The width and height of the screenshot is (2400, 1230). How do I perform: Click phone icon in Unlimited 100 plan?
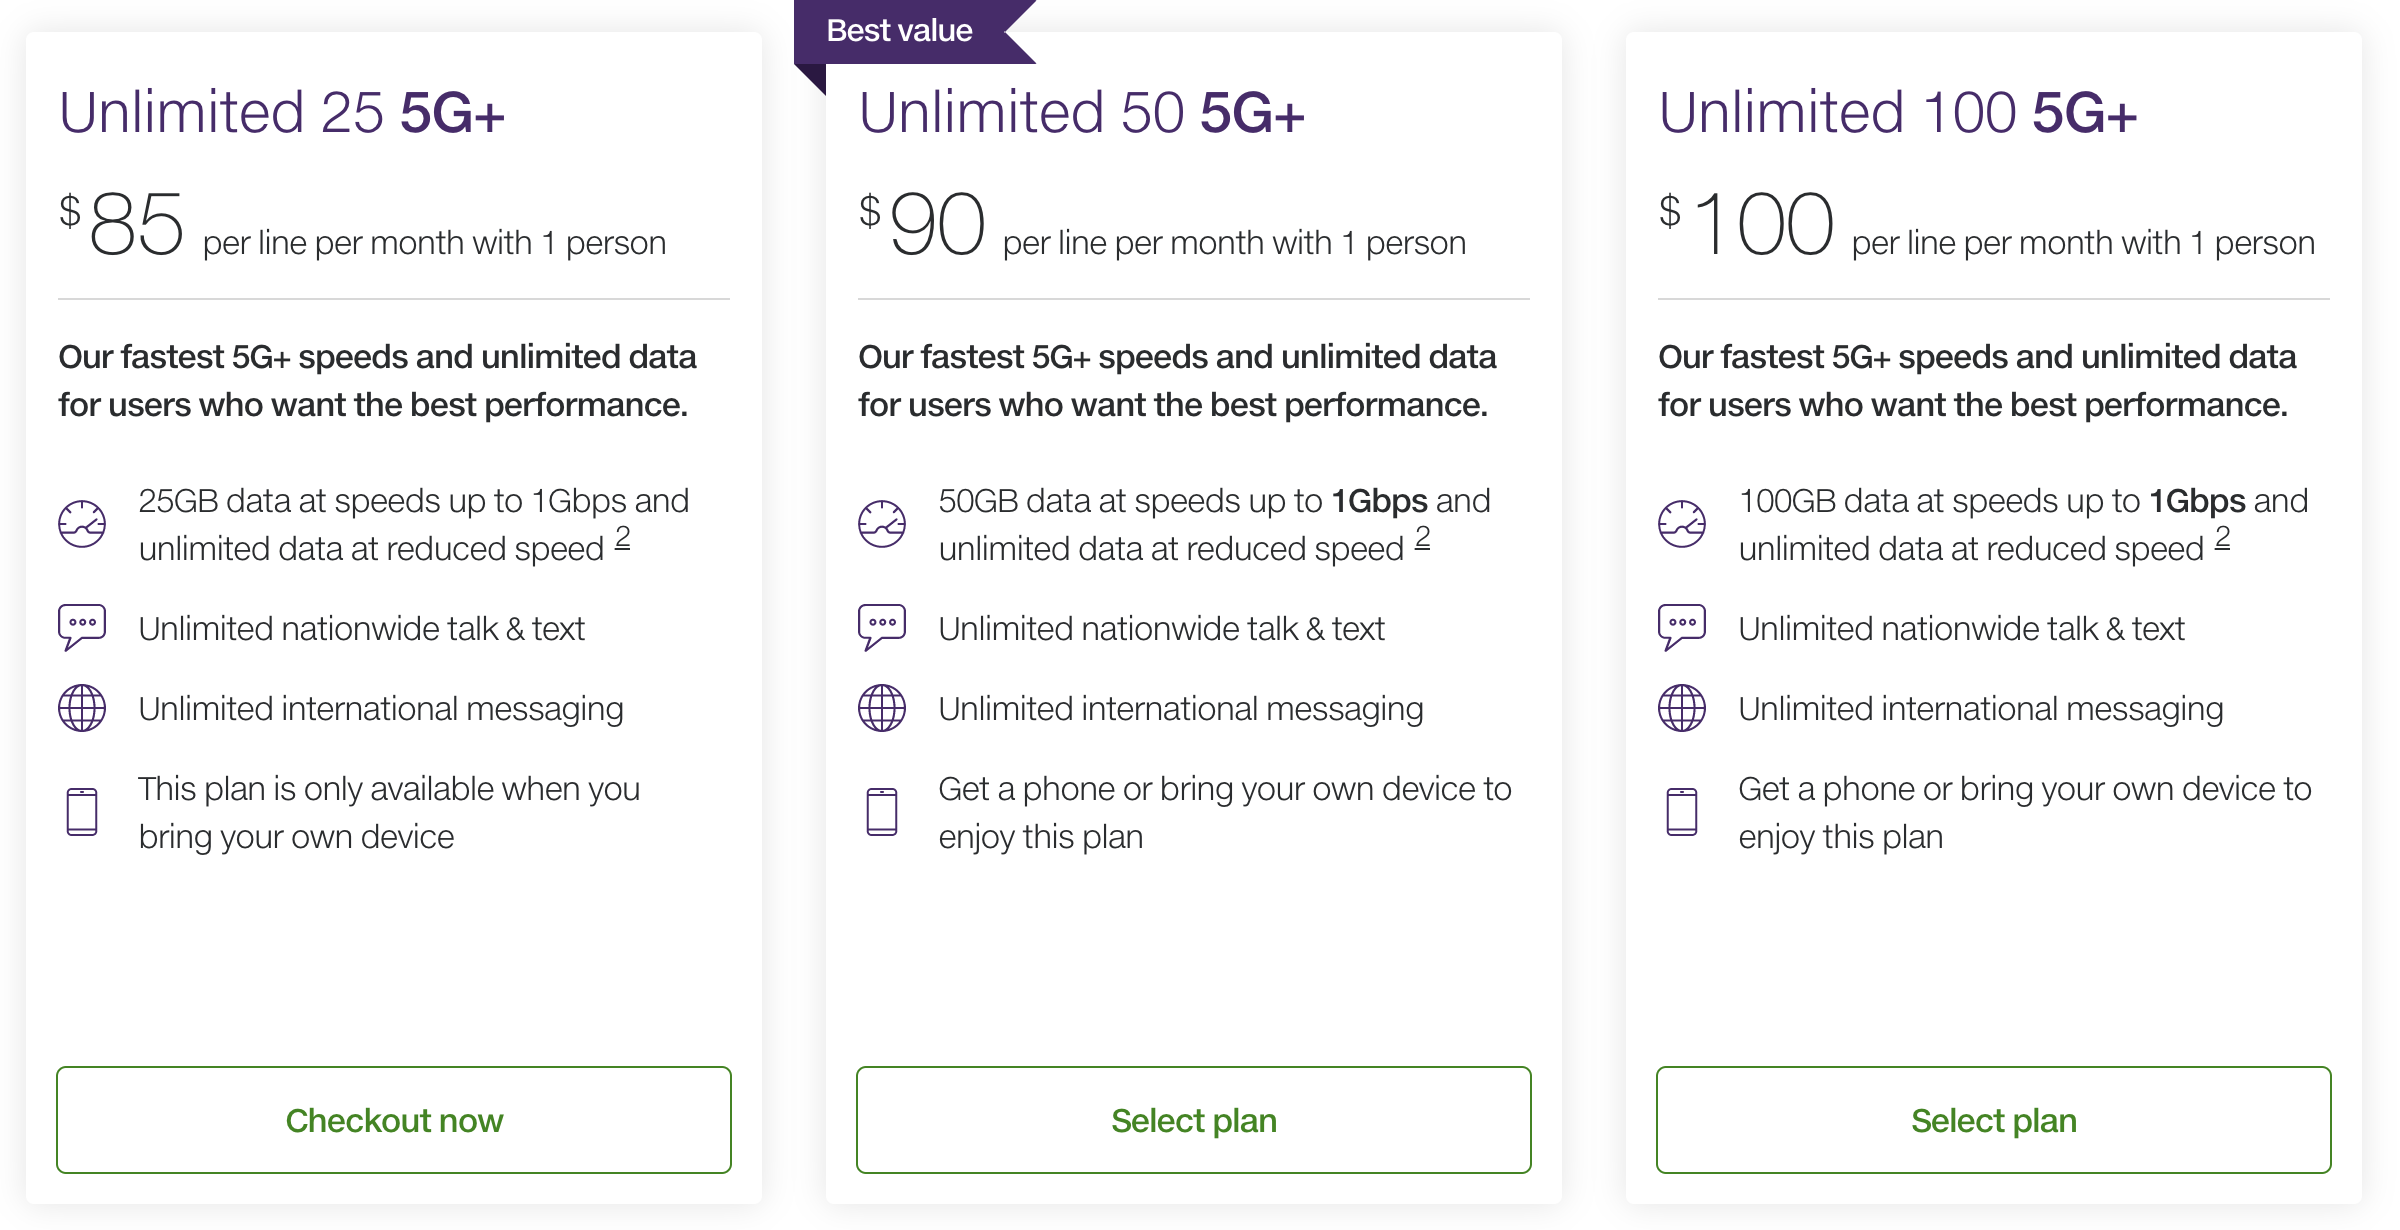[x=1682, y=812]
